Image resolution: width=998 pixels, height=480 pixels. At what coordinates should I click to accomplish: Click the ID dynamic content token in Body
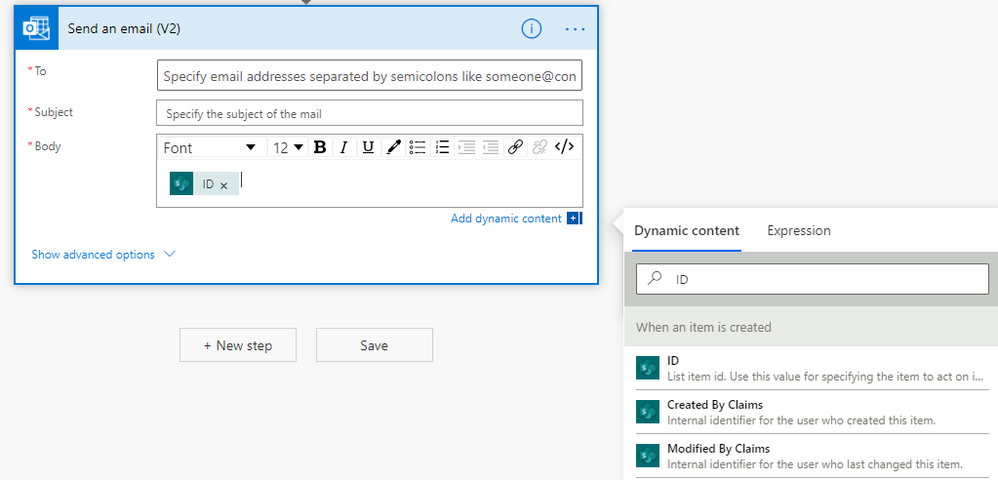204,183
